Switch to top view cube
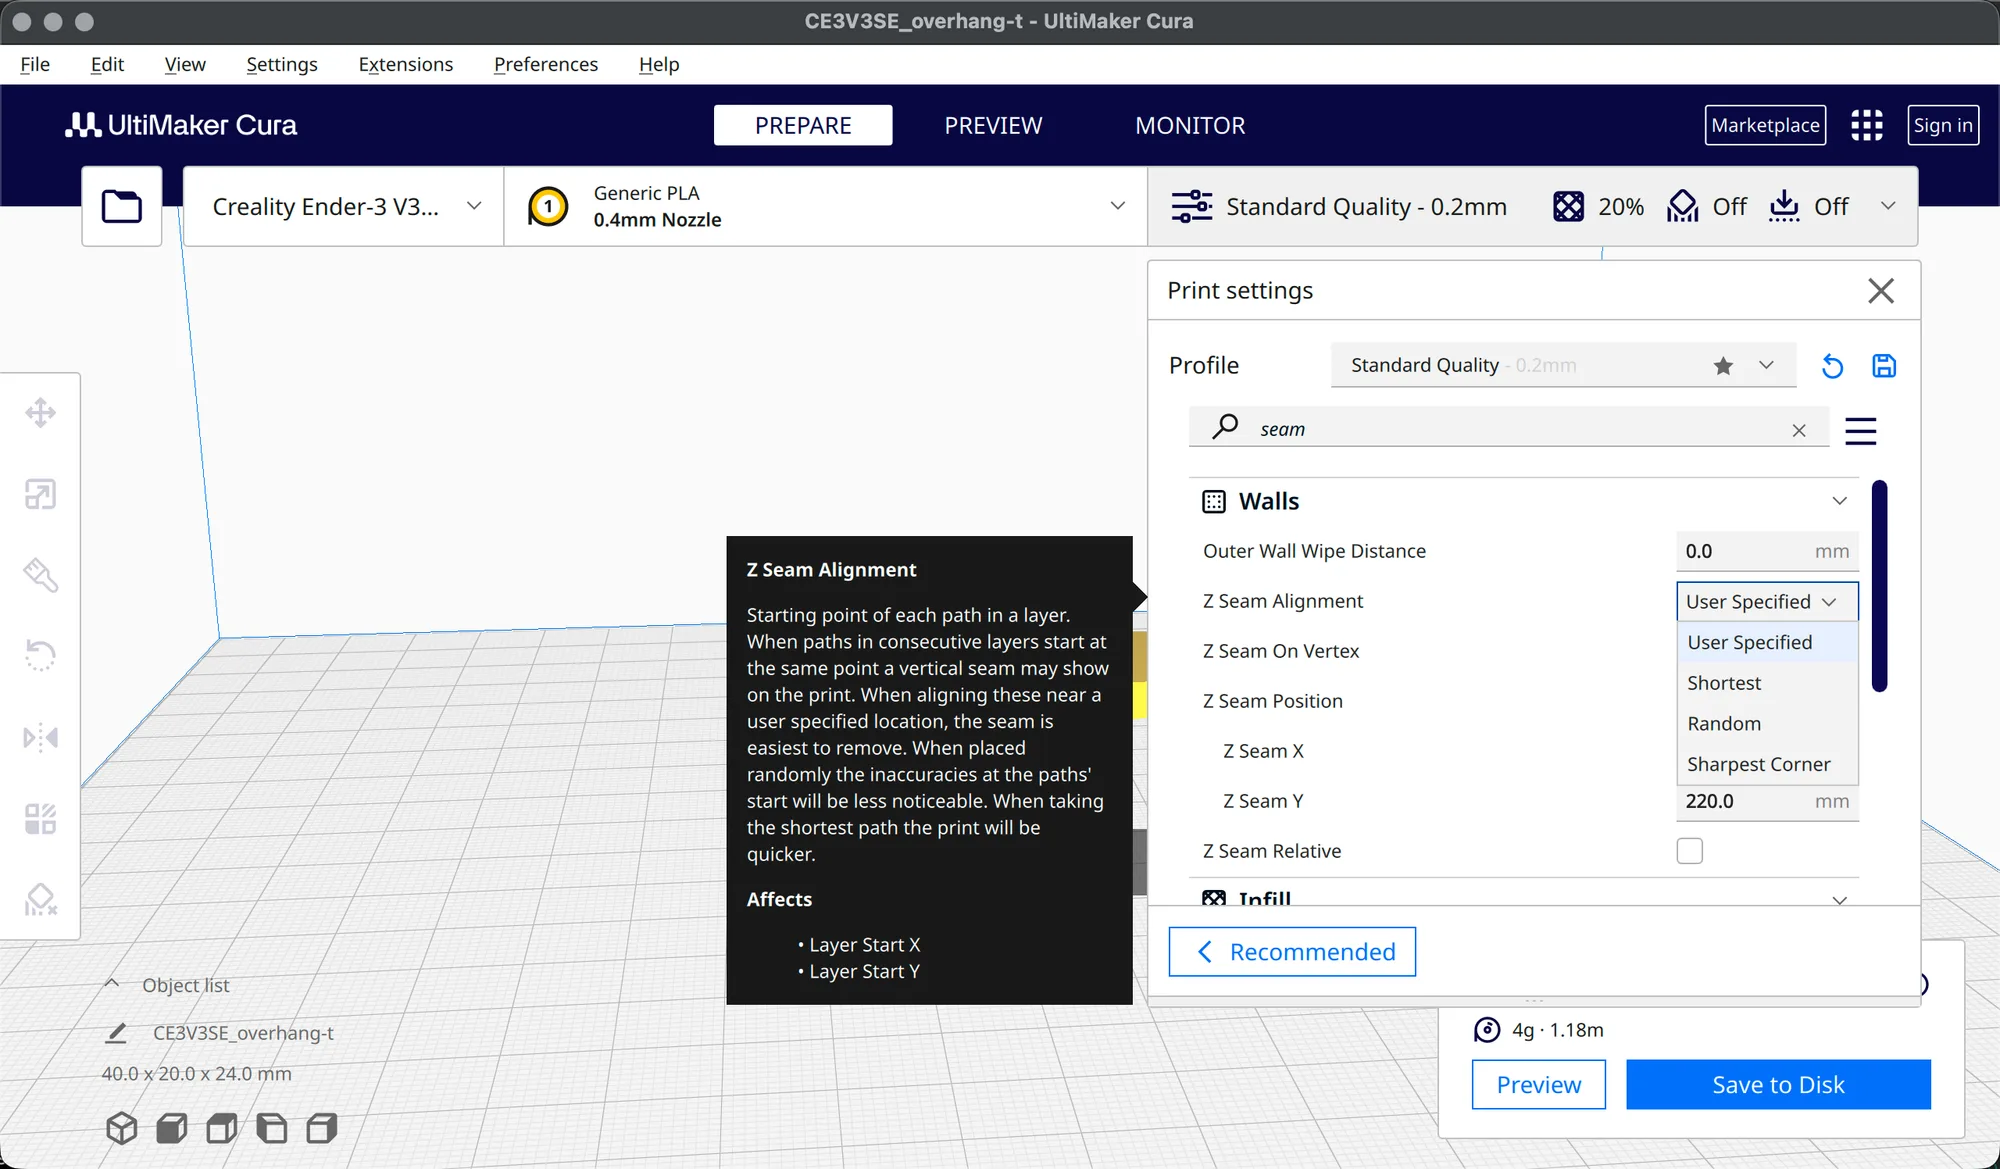This screenshot has width=2000, height=1169. click(x=222, y=1128)
